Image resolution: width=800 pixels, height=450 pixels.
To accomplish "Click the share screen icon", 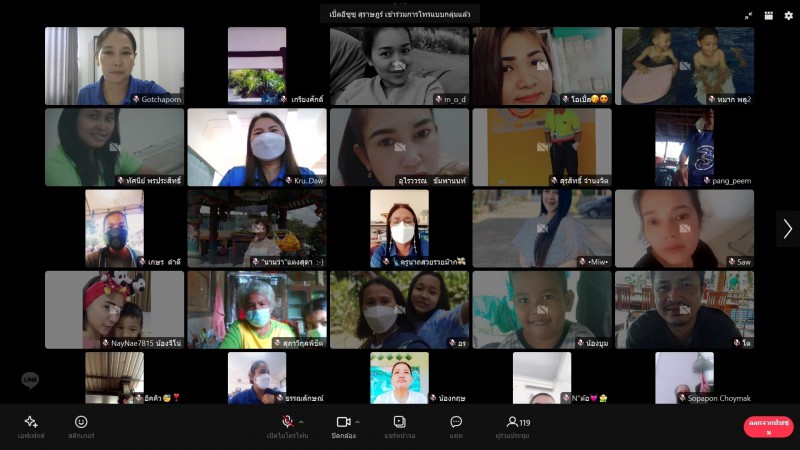I will tap(400, 422).
